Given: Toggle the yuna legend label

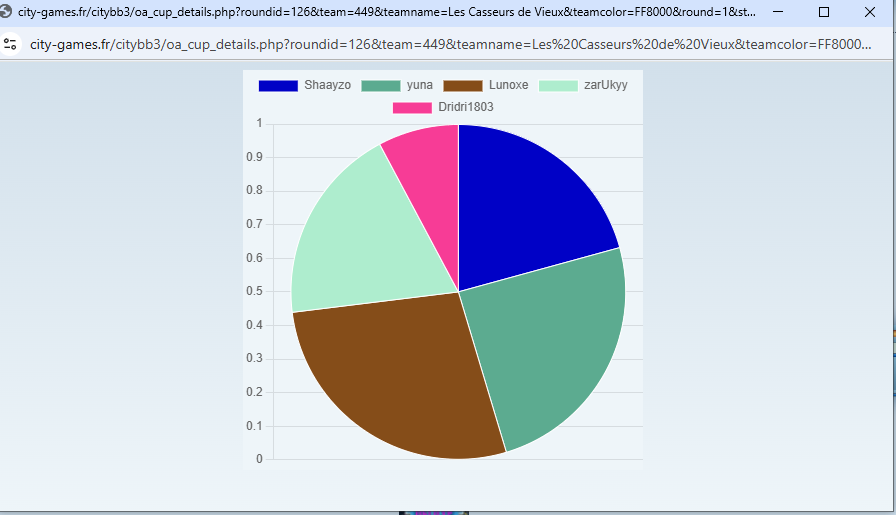Looking at the screenshot, I should (x=420, y=86).
